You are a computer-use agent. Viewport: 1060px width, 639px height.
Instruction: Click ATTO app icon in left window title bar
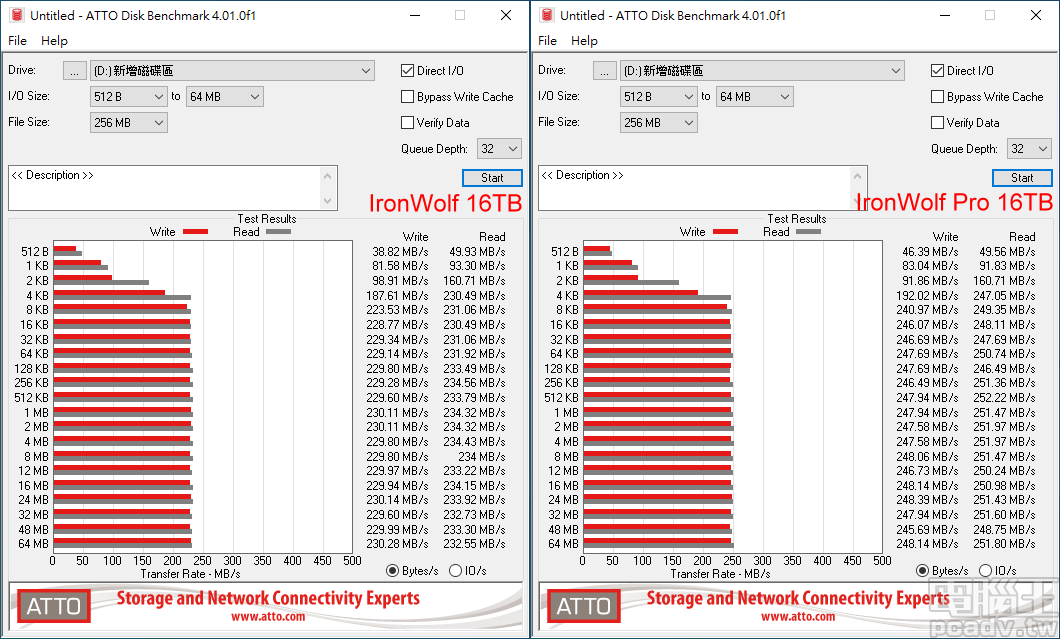(x=17, y=15)
